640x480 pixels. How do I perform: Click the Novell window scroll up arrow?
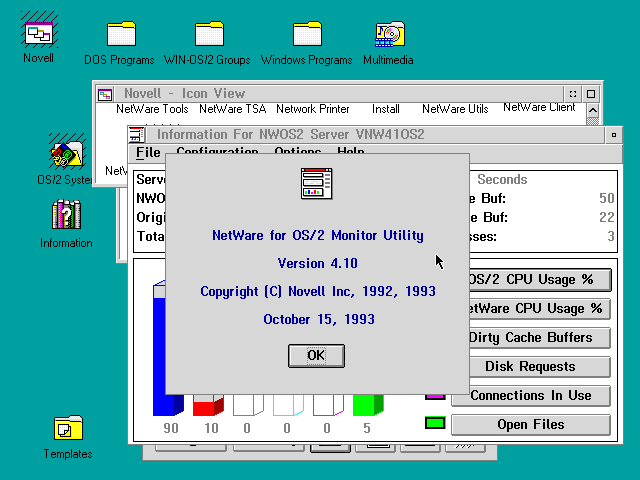[x=593, y=110]
